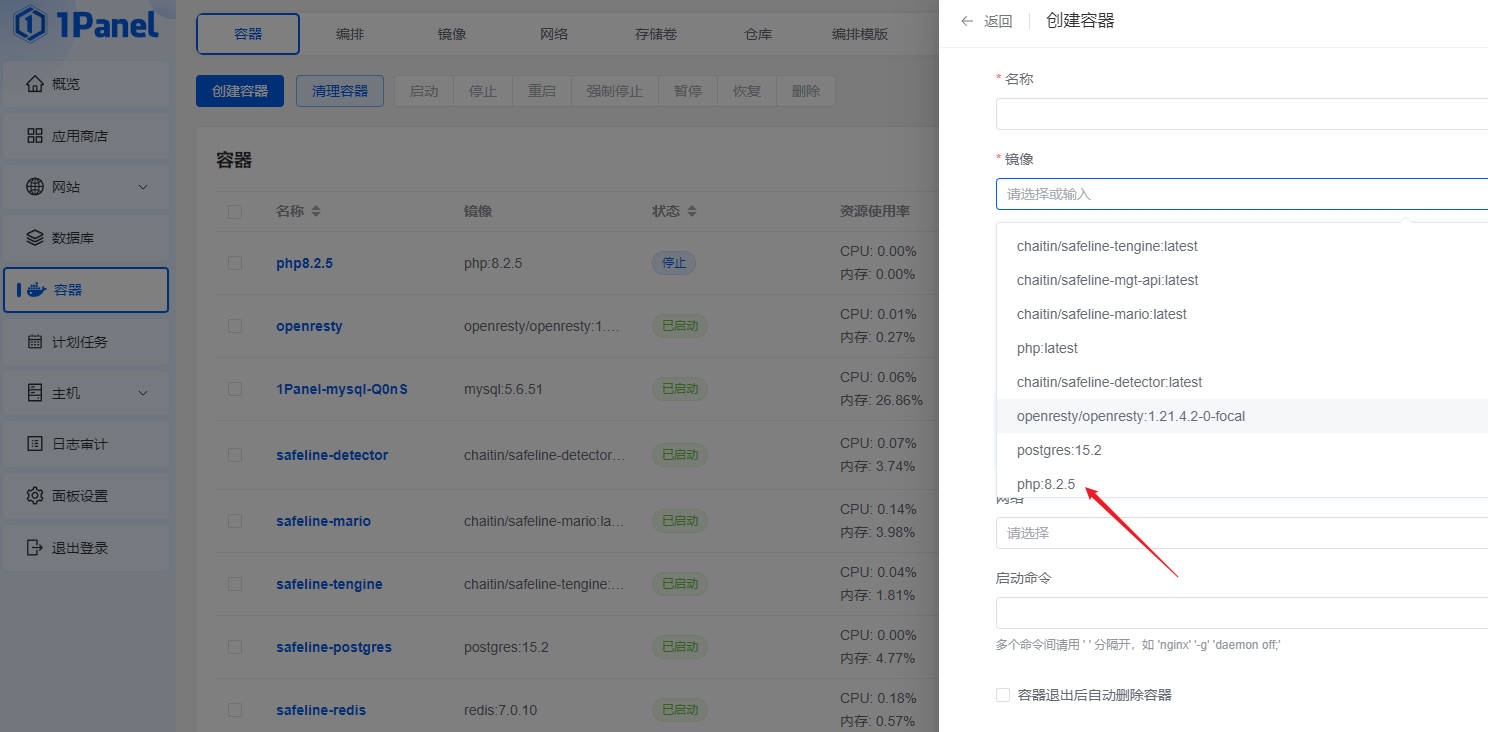Choose php:8.2.5 image option
The image size is (1488, 732).
point(1242,484)
